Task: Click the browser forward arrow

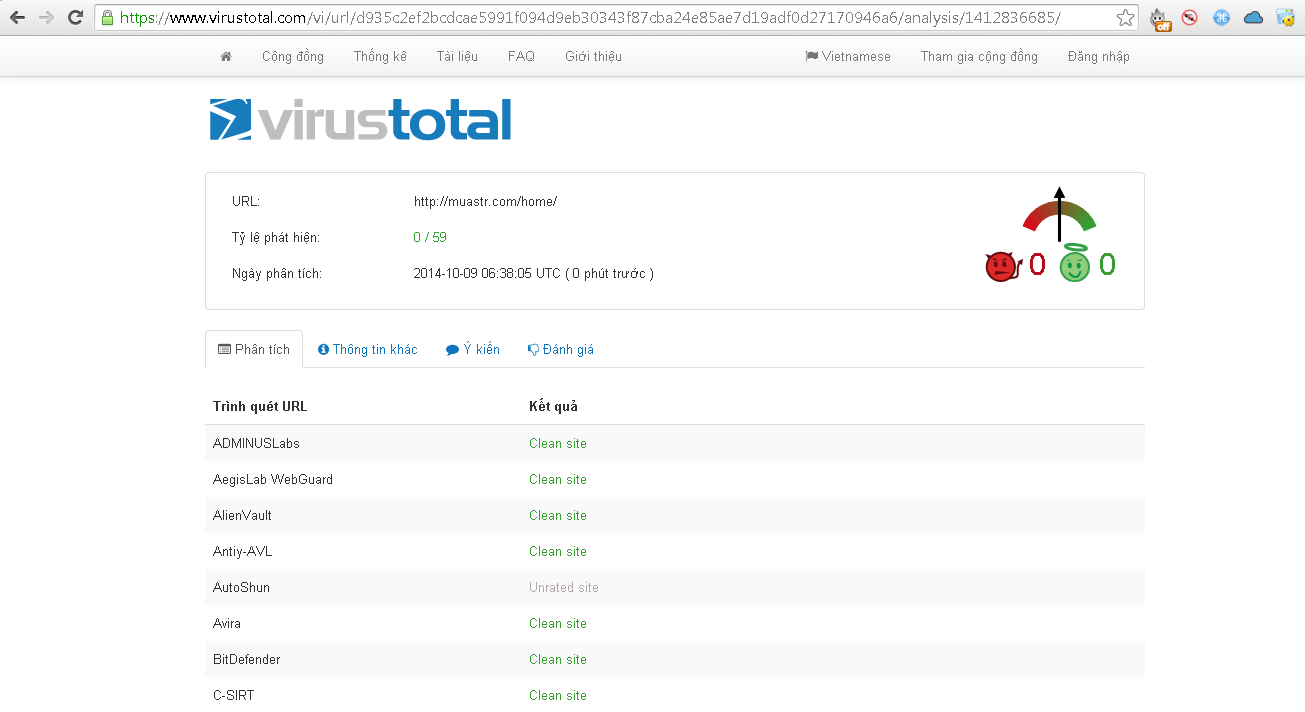Action: coord(46,17)
